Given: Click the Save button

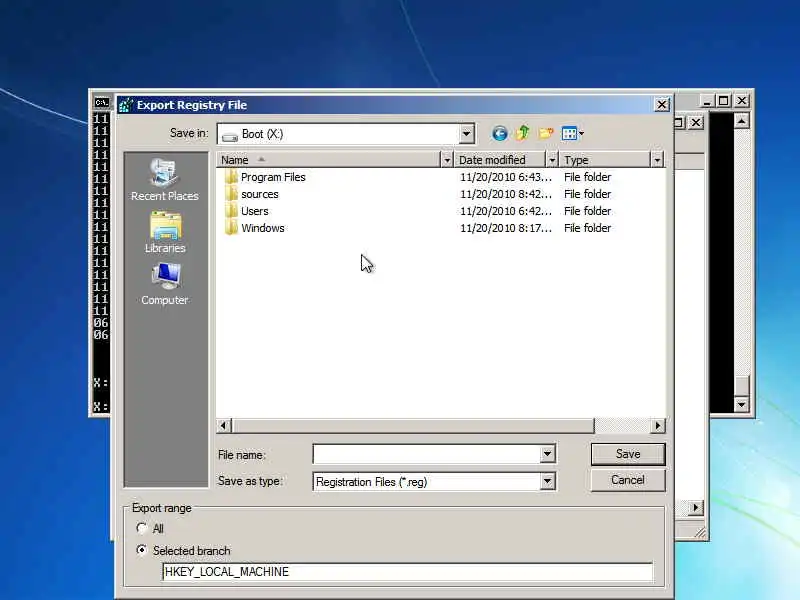Looking at the screenshot, I should [x=628, y=454].
